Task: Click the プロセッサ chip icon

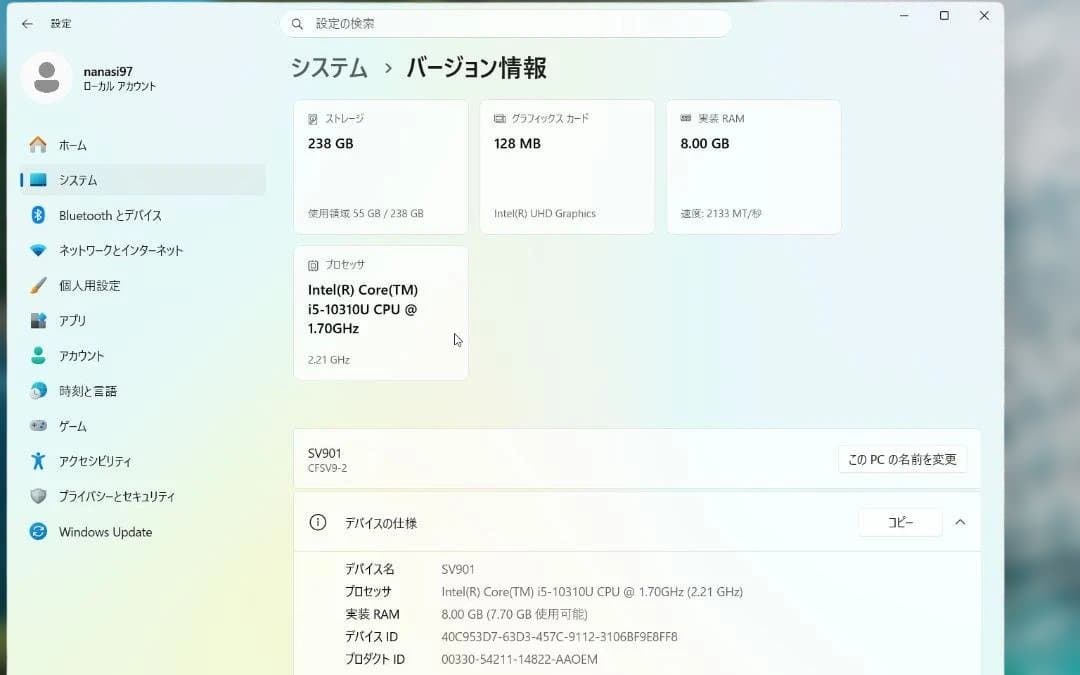Action: point(313,265)
